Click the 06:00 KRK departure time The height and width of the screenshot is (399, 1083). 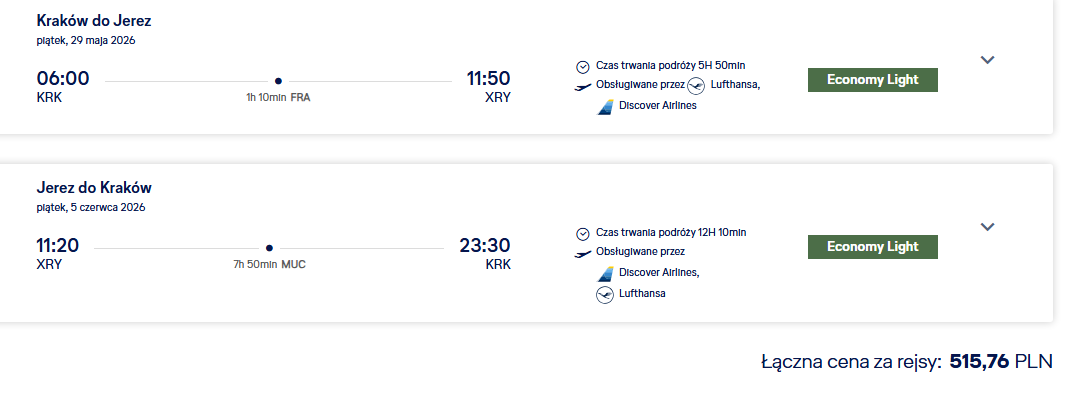click(x=63, y=86)
